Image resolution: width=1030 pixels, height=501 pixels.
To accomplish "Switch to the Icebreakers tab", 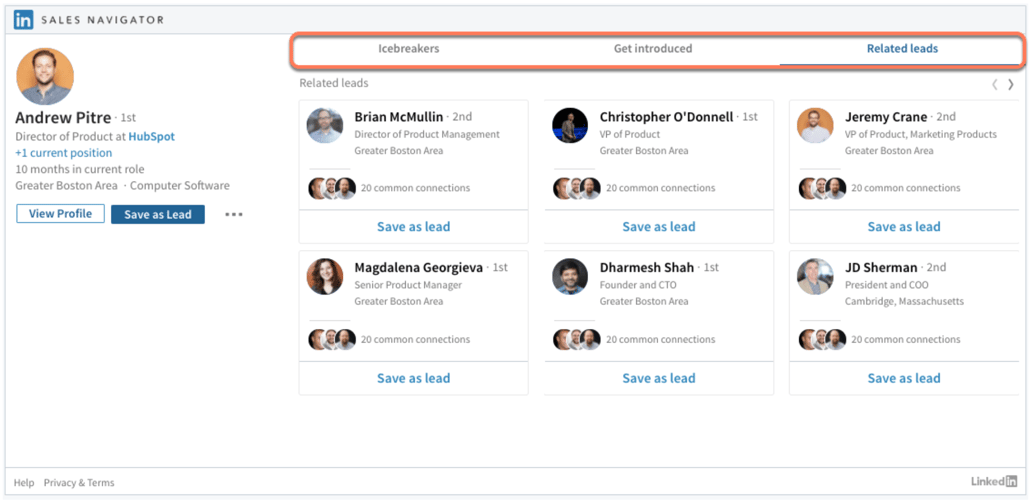I will click(x=409, y=49).
